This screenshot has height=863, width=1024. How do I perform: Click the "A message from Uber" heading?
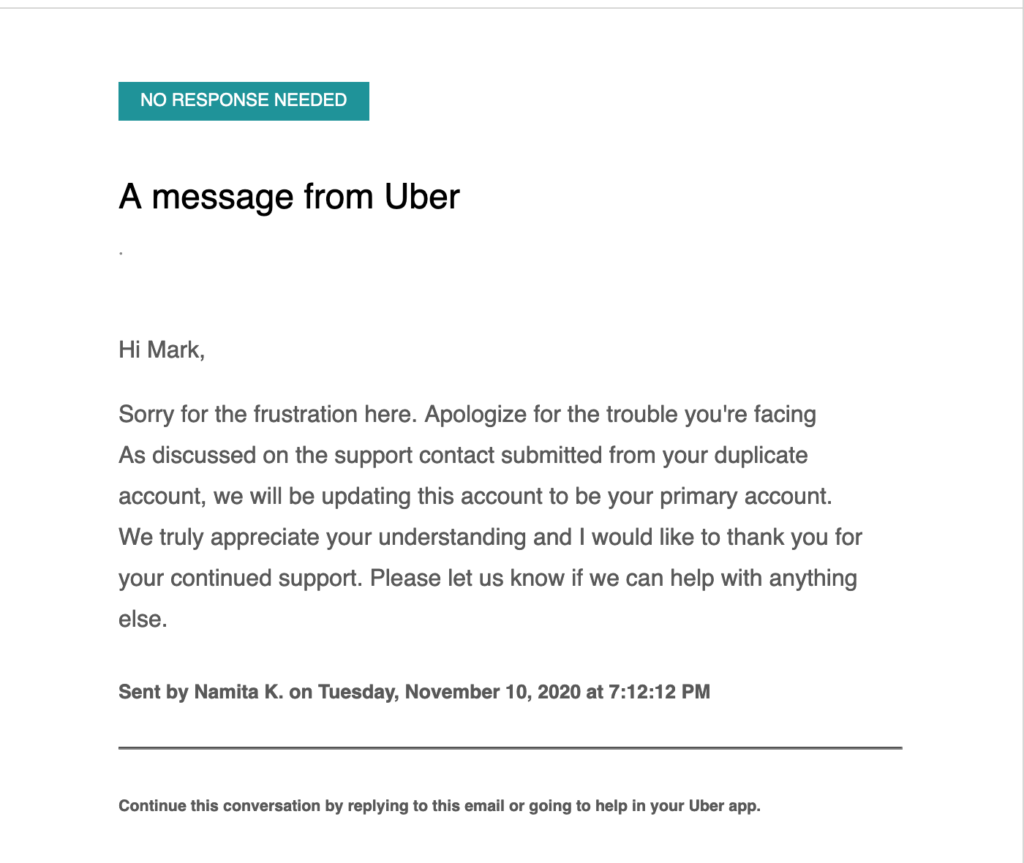[x=289, y=196]
